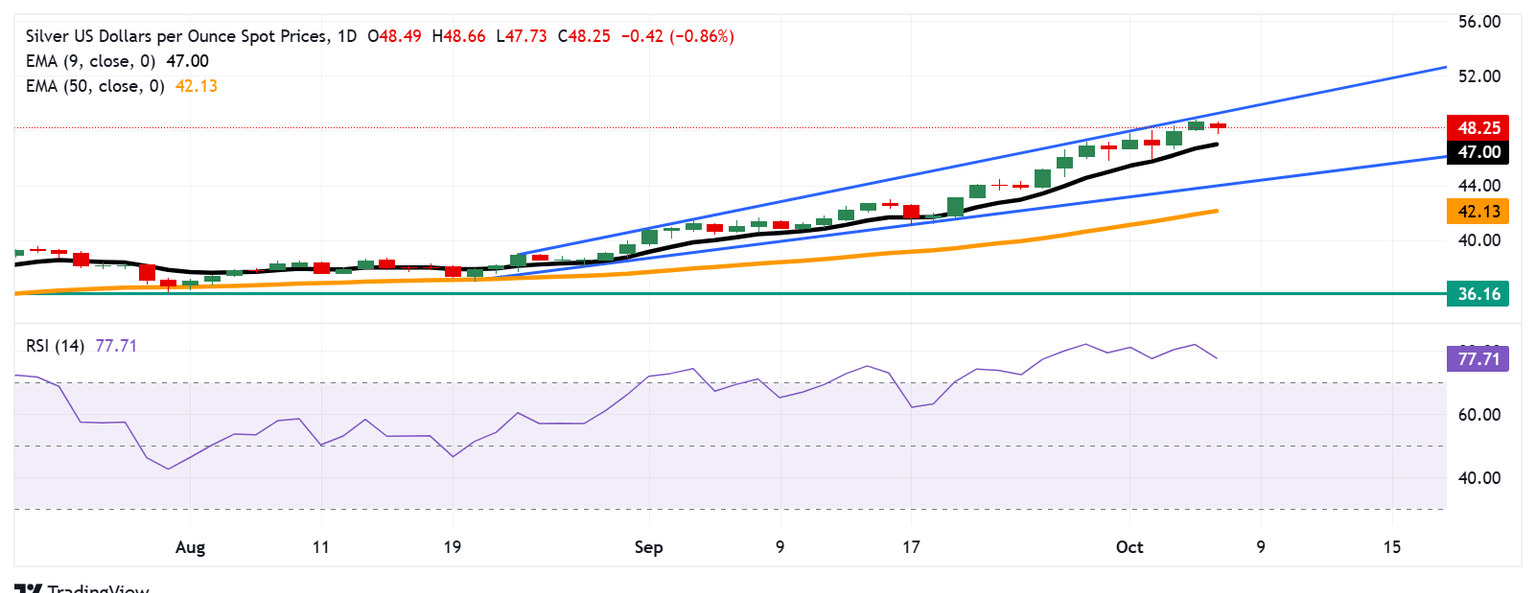Select the EMA (50, close, 0) indicator legend
Viewport: 1536px width, 593px height.
[x=122, y=86]
